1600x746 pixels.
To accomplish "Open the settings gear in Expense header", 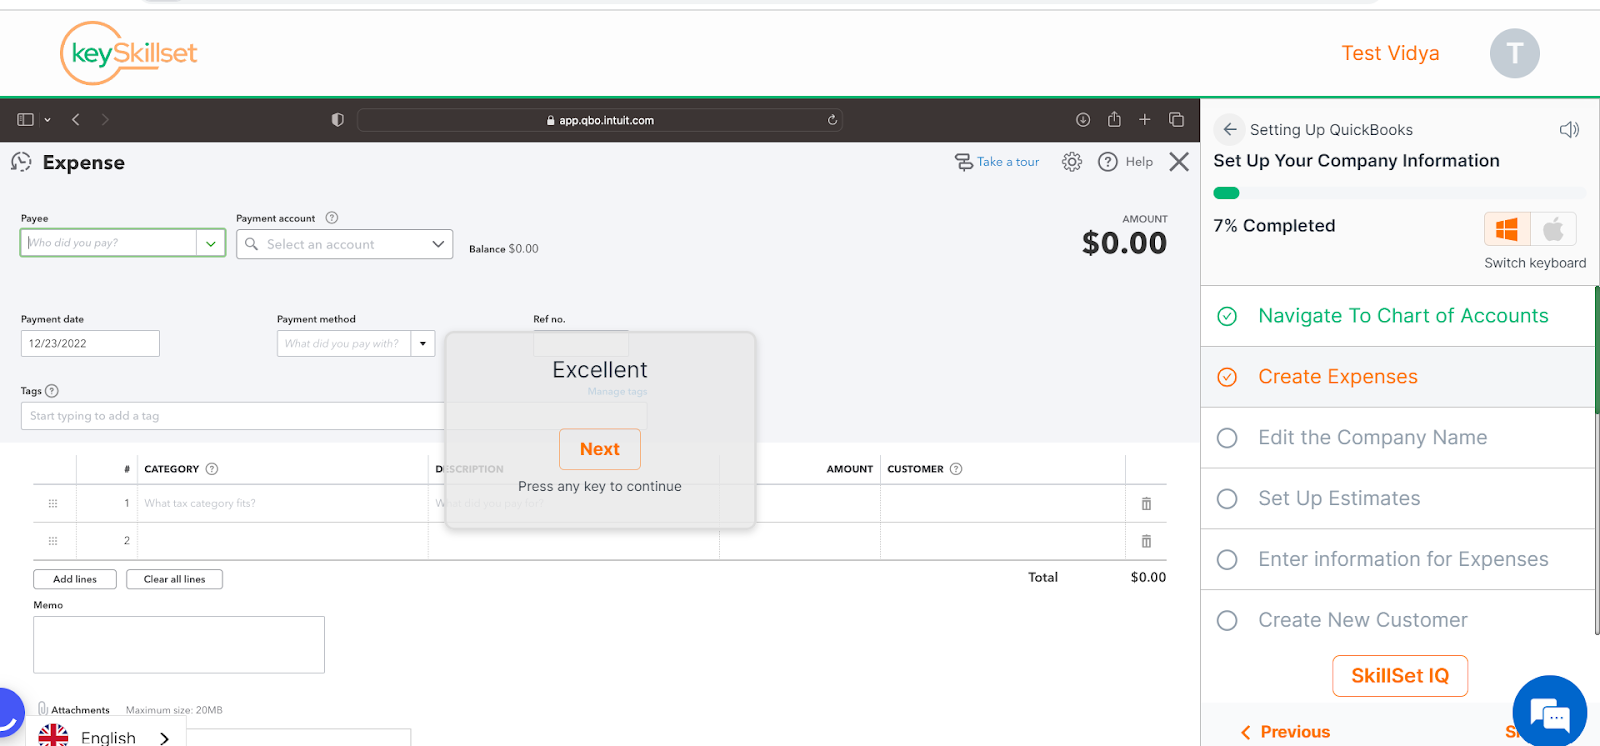I will pos(1072,162).
